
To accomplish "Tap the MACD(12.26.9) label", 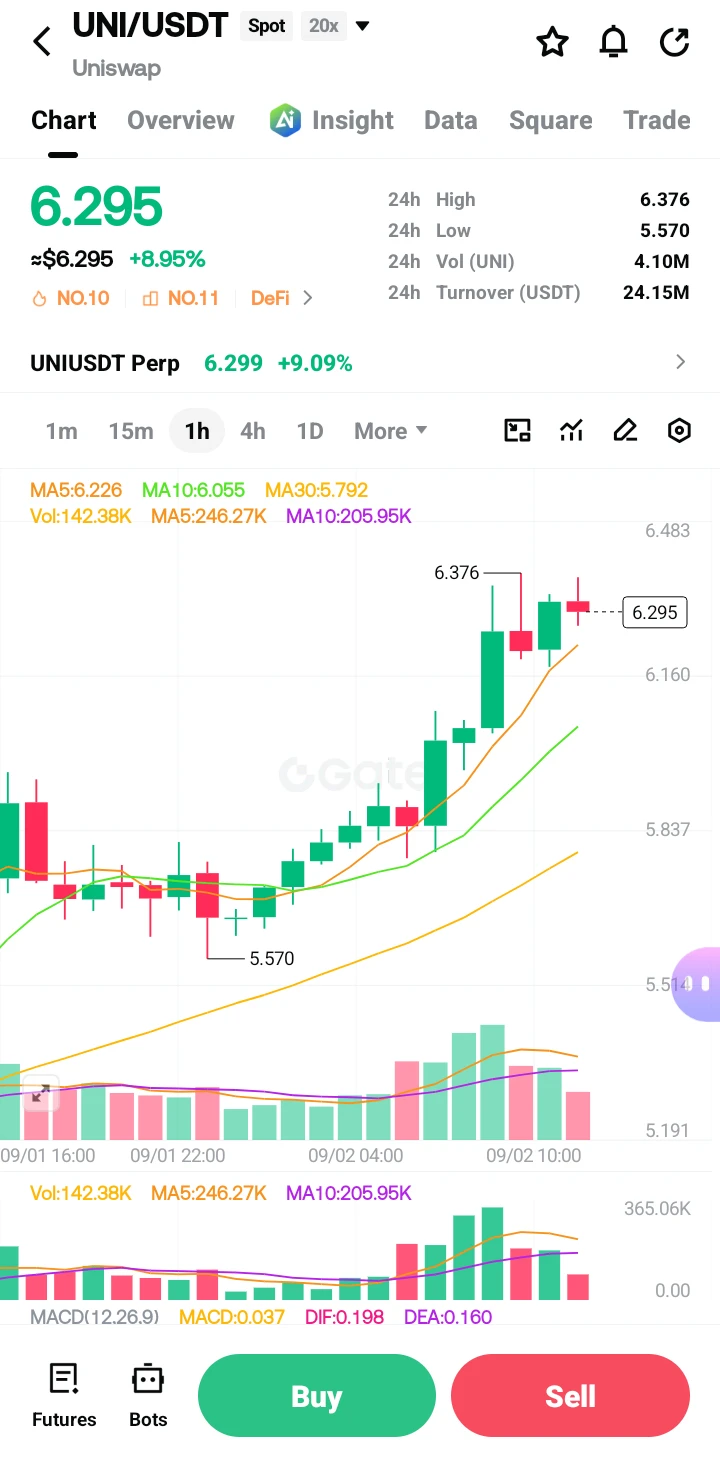I will coord(95,1316).
